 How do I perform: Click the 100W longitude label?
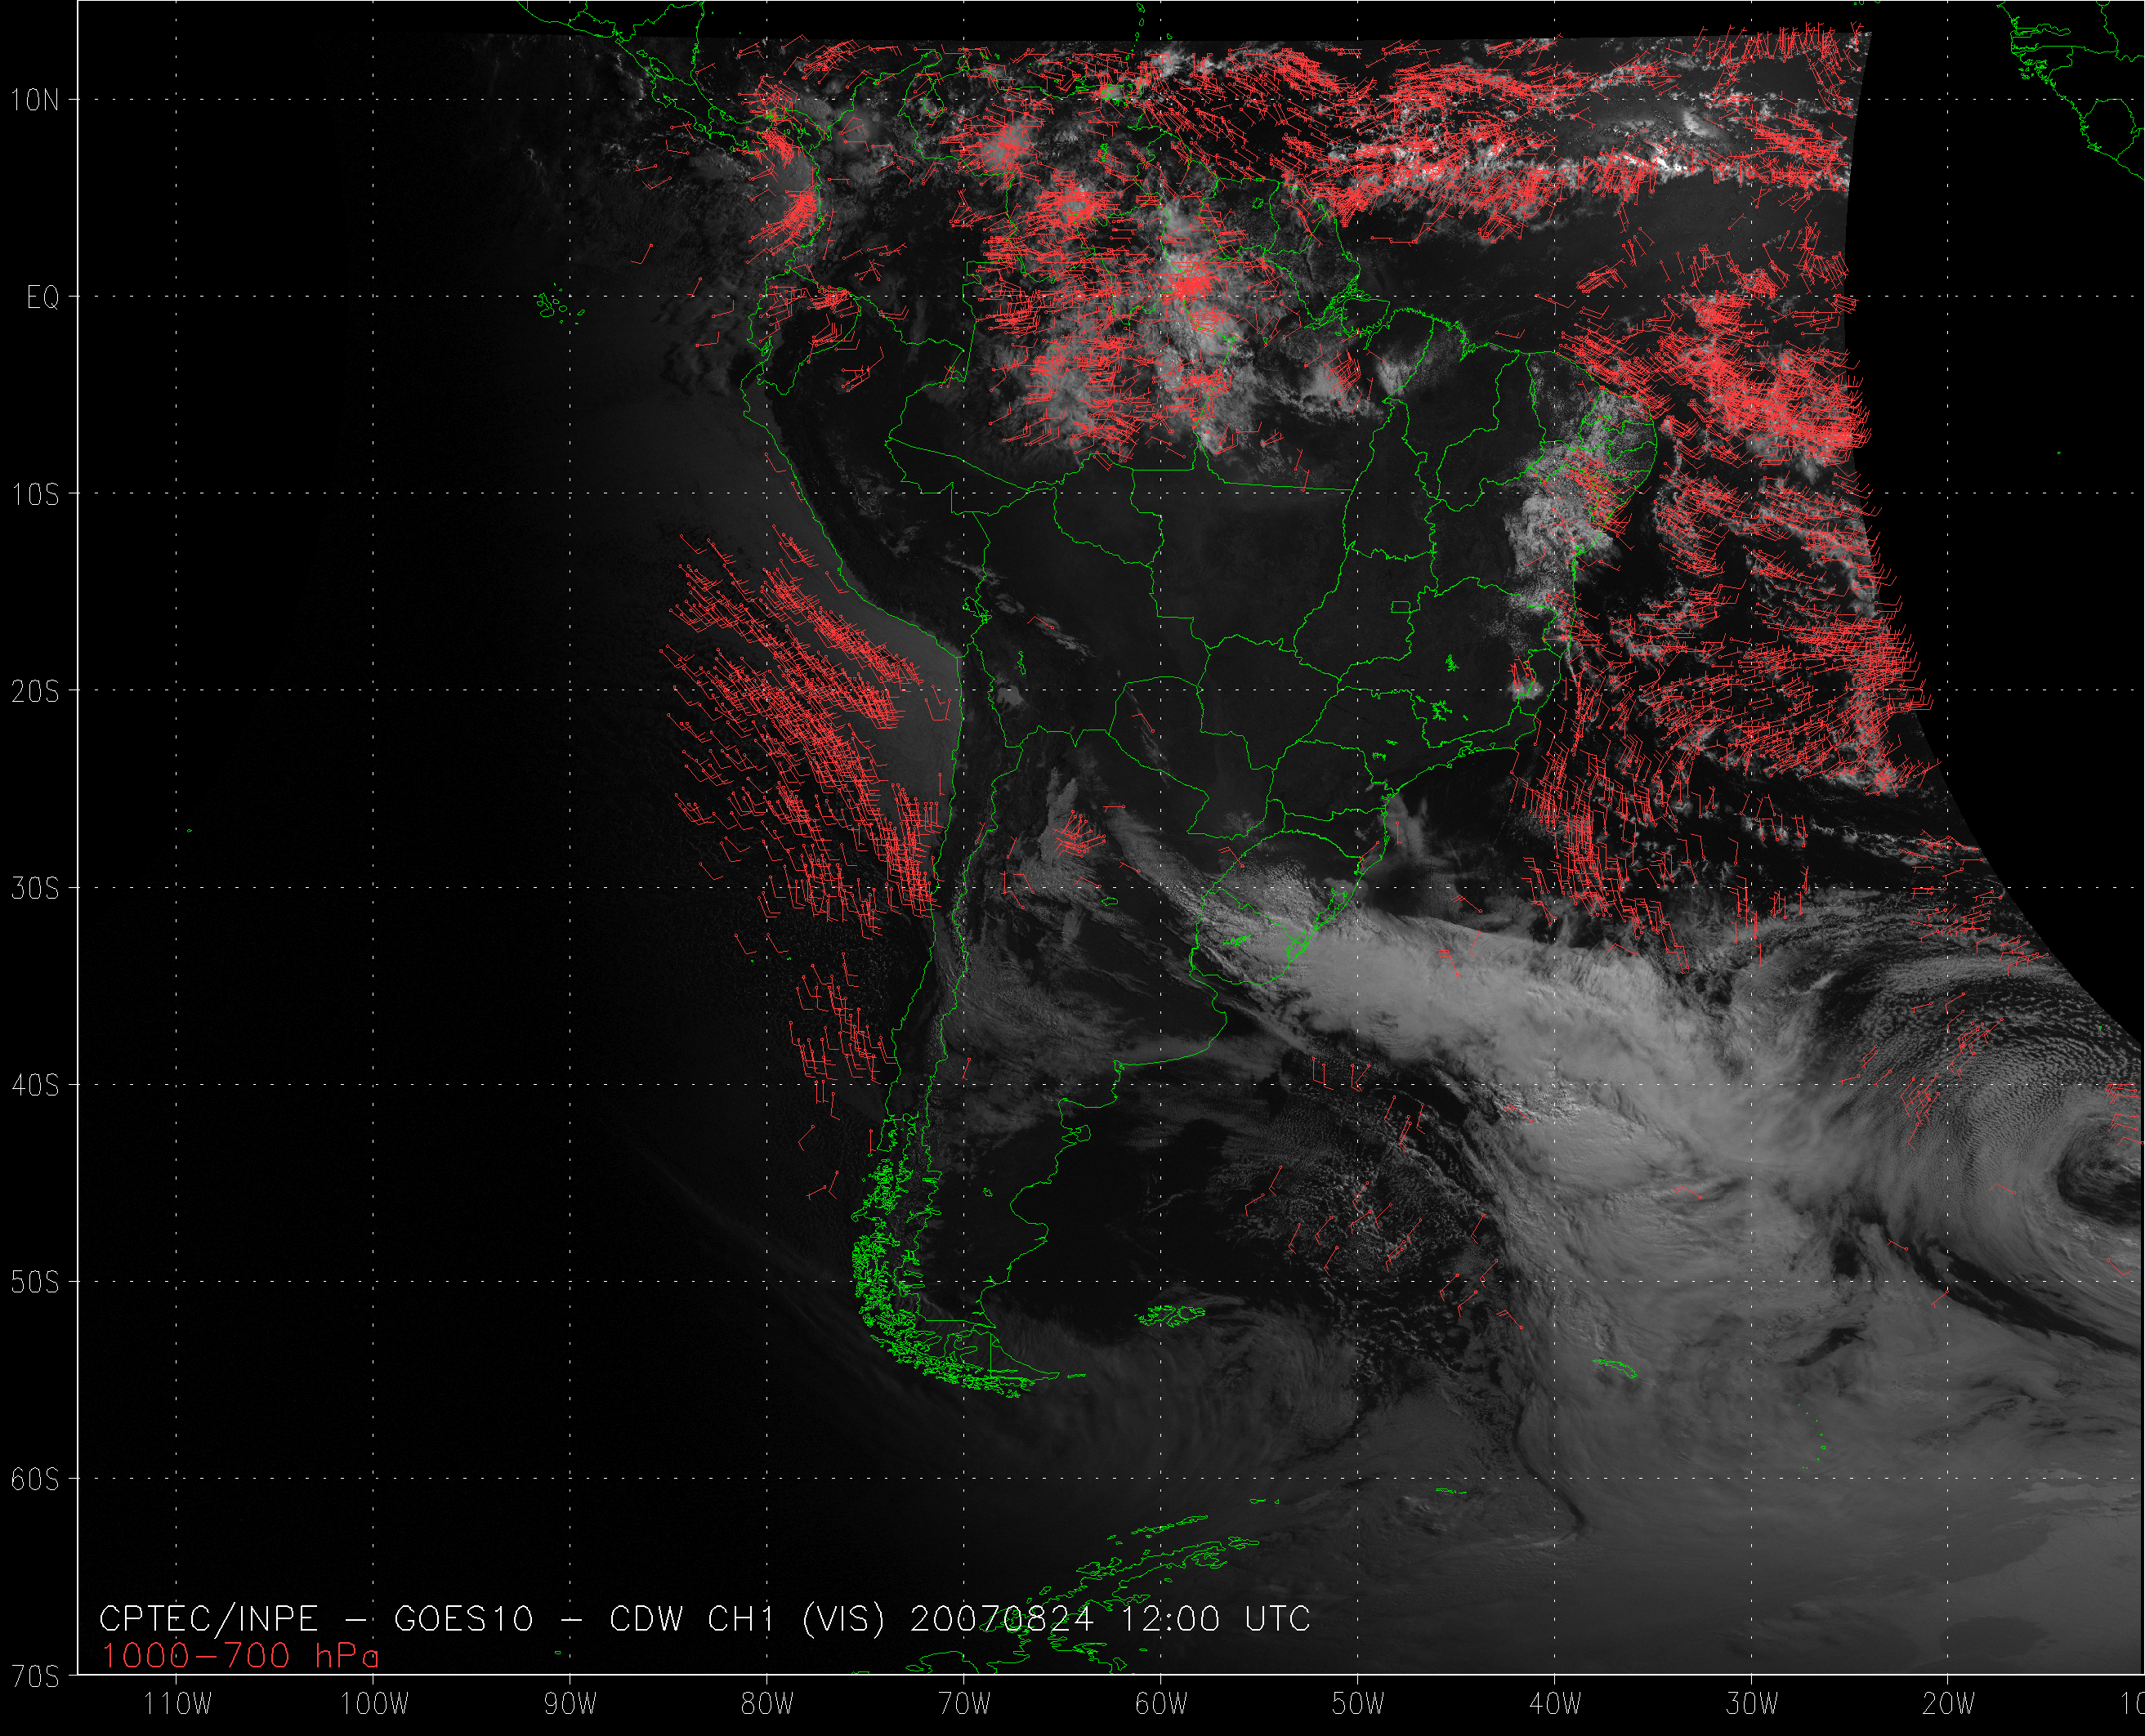(x=375, y=1704)
